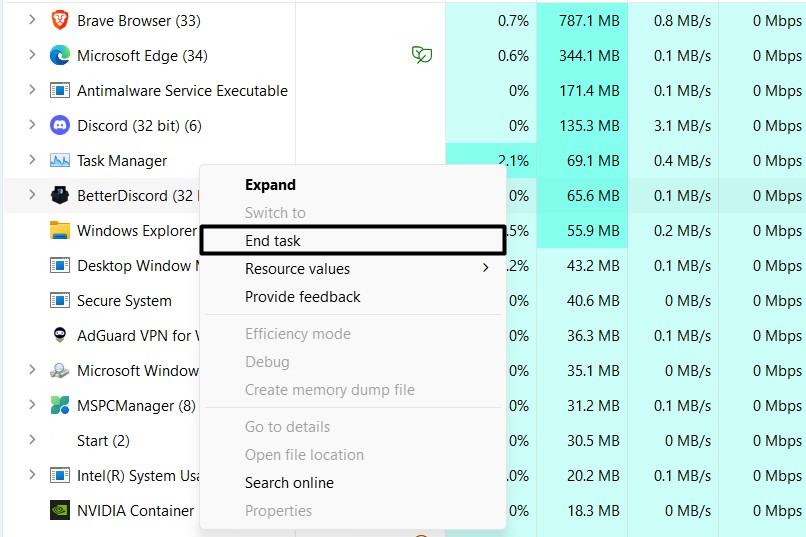
Task: Expand the Discord (32 bit) process group
Action: coord(32,126)
